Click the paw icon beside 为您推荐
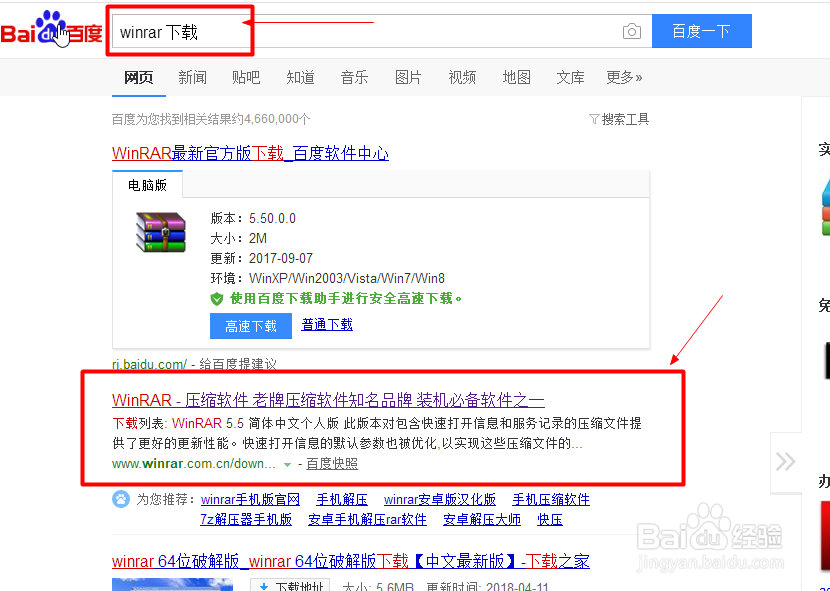 tap(121, 499)
